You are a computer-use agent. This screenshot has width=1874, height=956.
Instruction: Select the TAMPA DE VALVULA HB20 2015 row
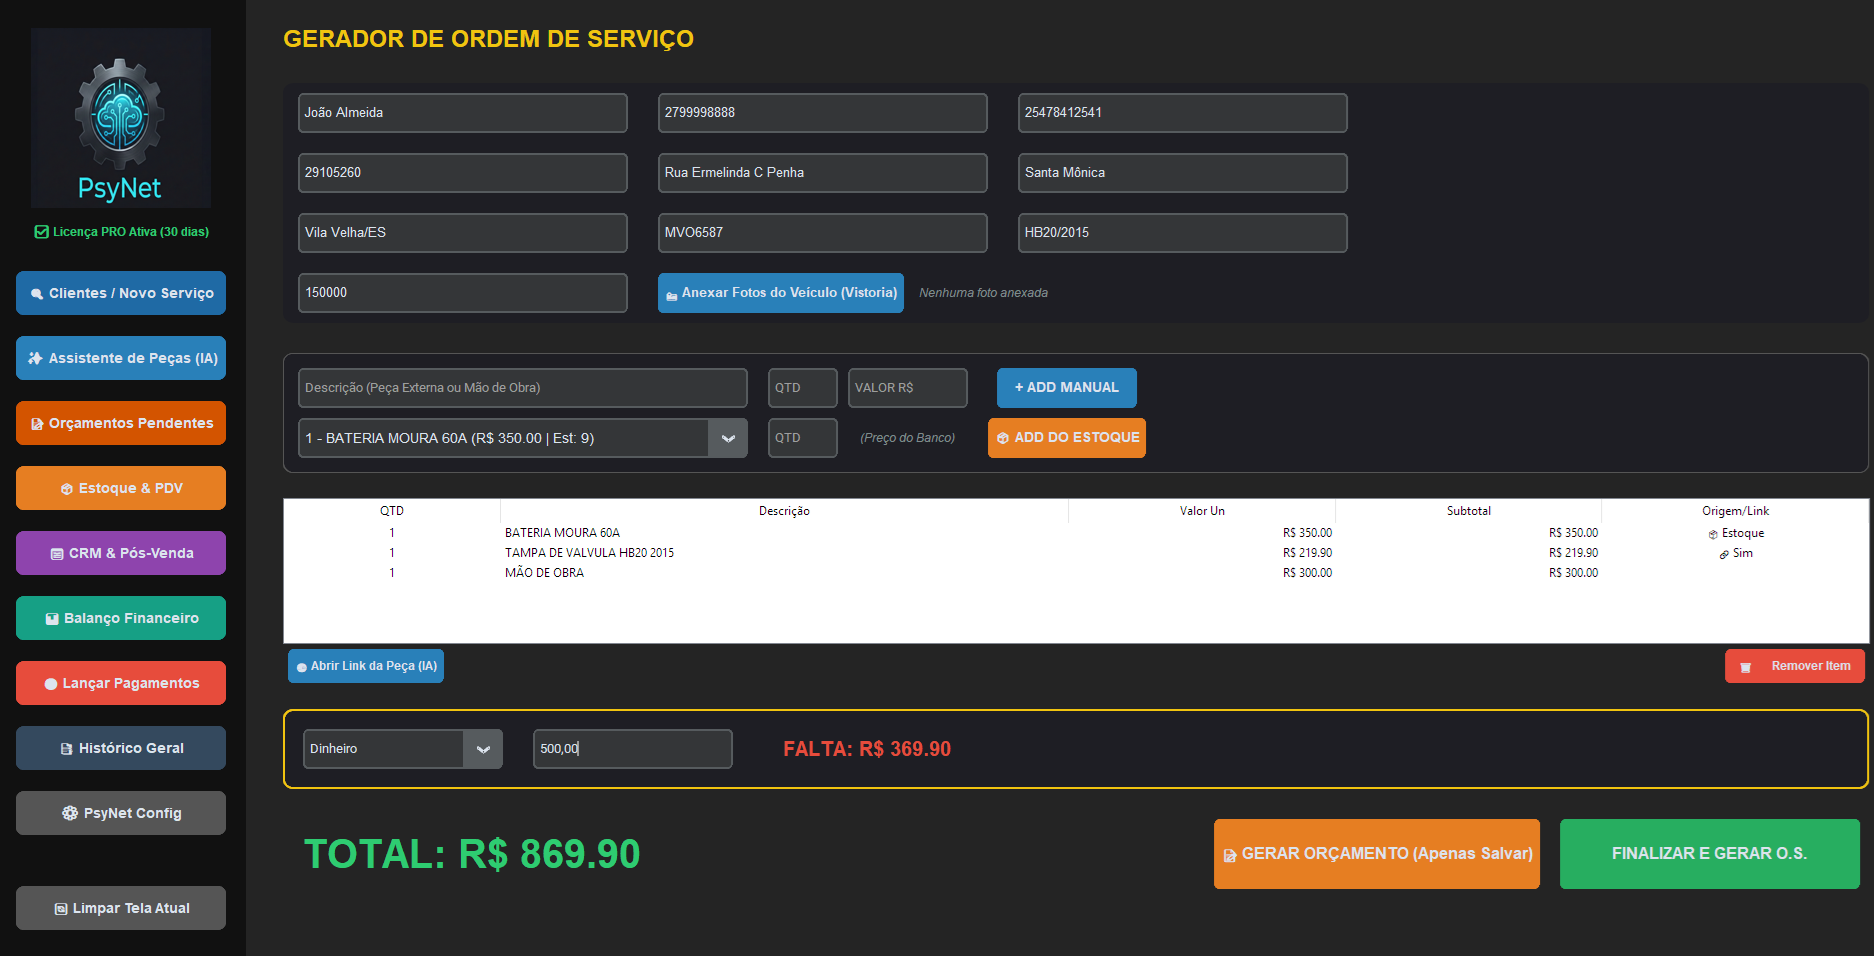(x=589, y=553)
